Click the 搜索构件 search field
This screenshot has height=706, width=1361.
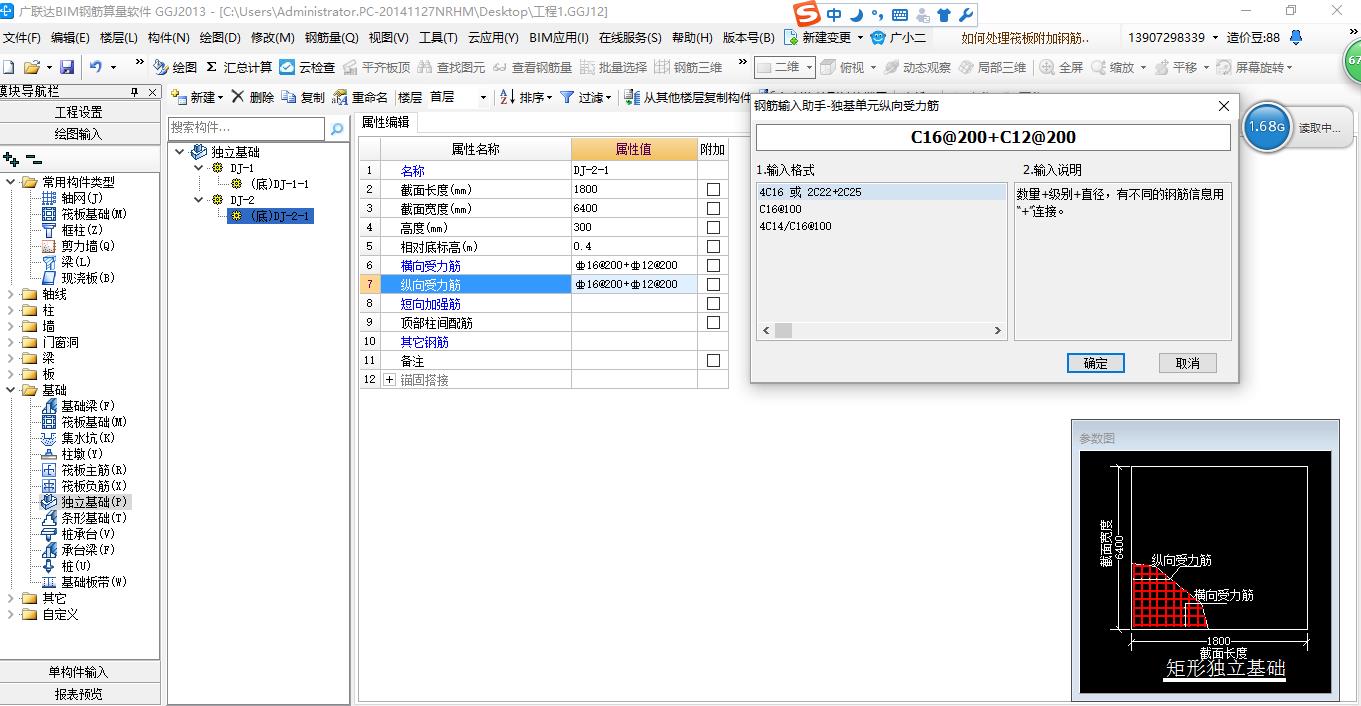[x=246, y=128]
